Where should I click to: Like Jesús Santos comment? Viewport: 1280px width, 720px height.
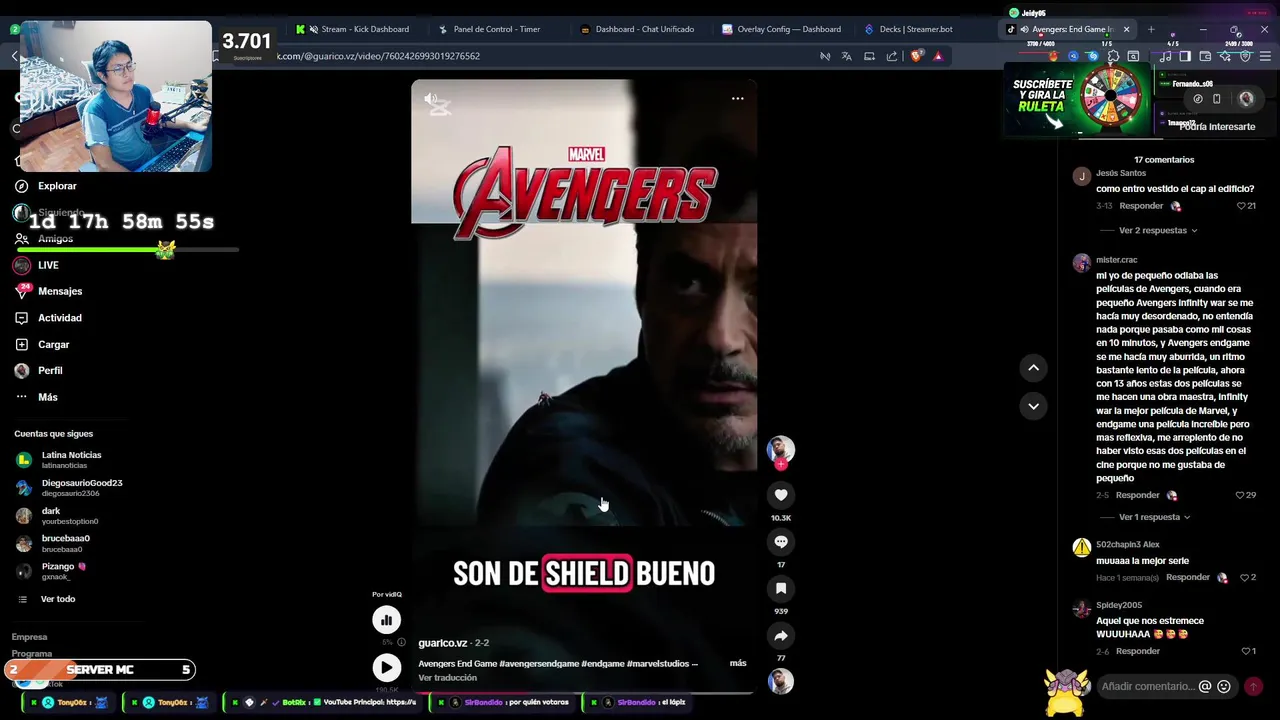pyautogui.click(x=1242, y=206)
